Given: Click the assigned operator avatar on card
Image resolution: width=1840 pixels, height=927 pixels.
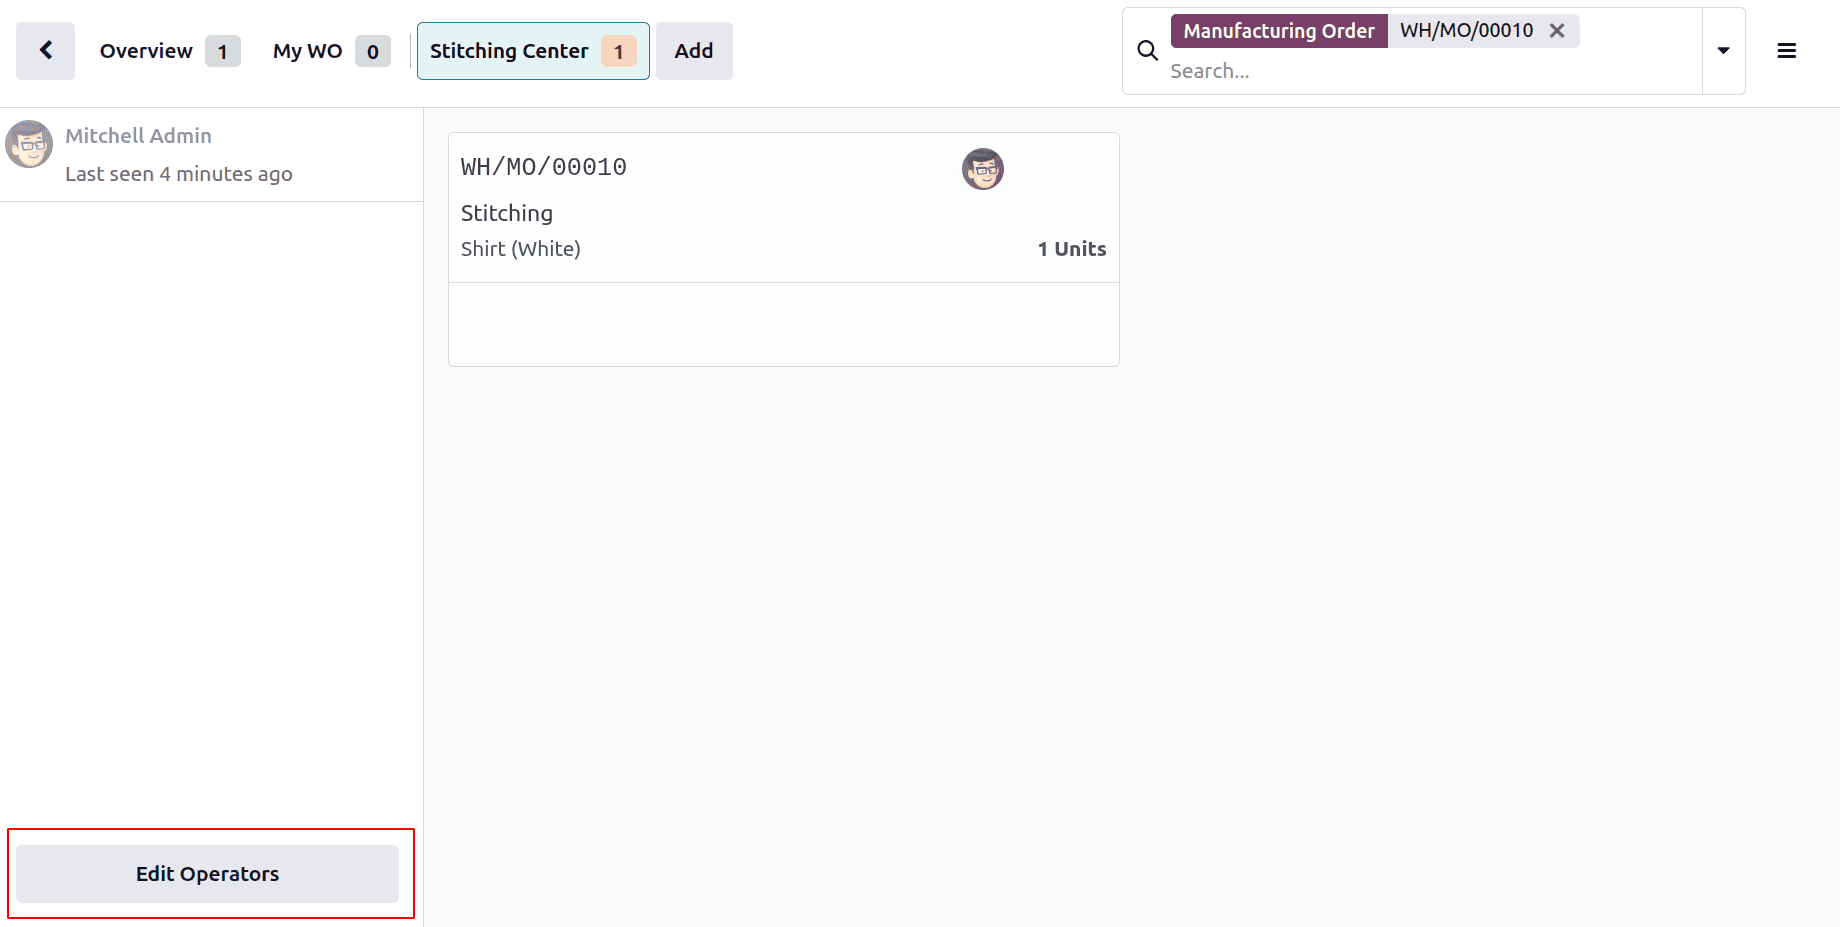Looking at the screenshot, I should tap(983, 169).
